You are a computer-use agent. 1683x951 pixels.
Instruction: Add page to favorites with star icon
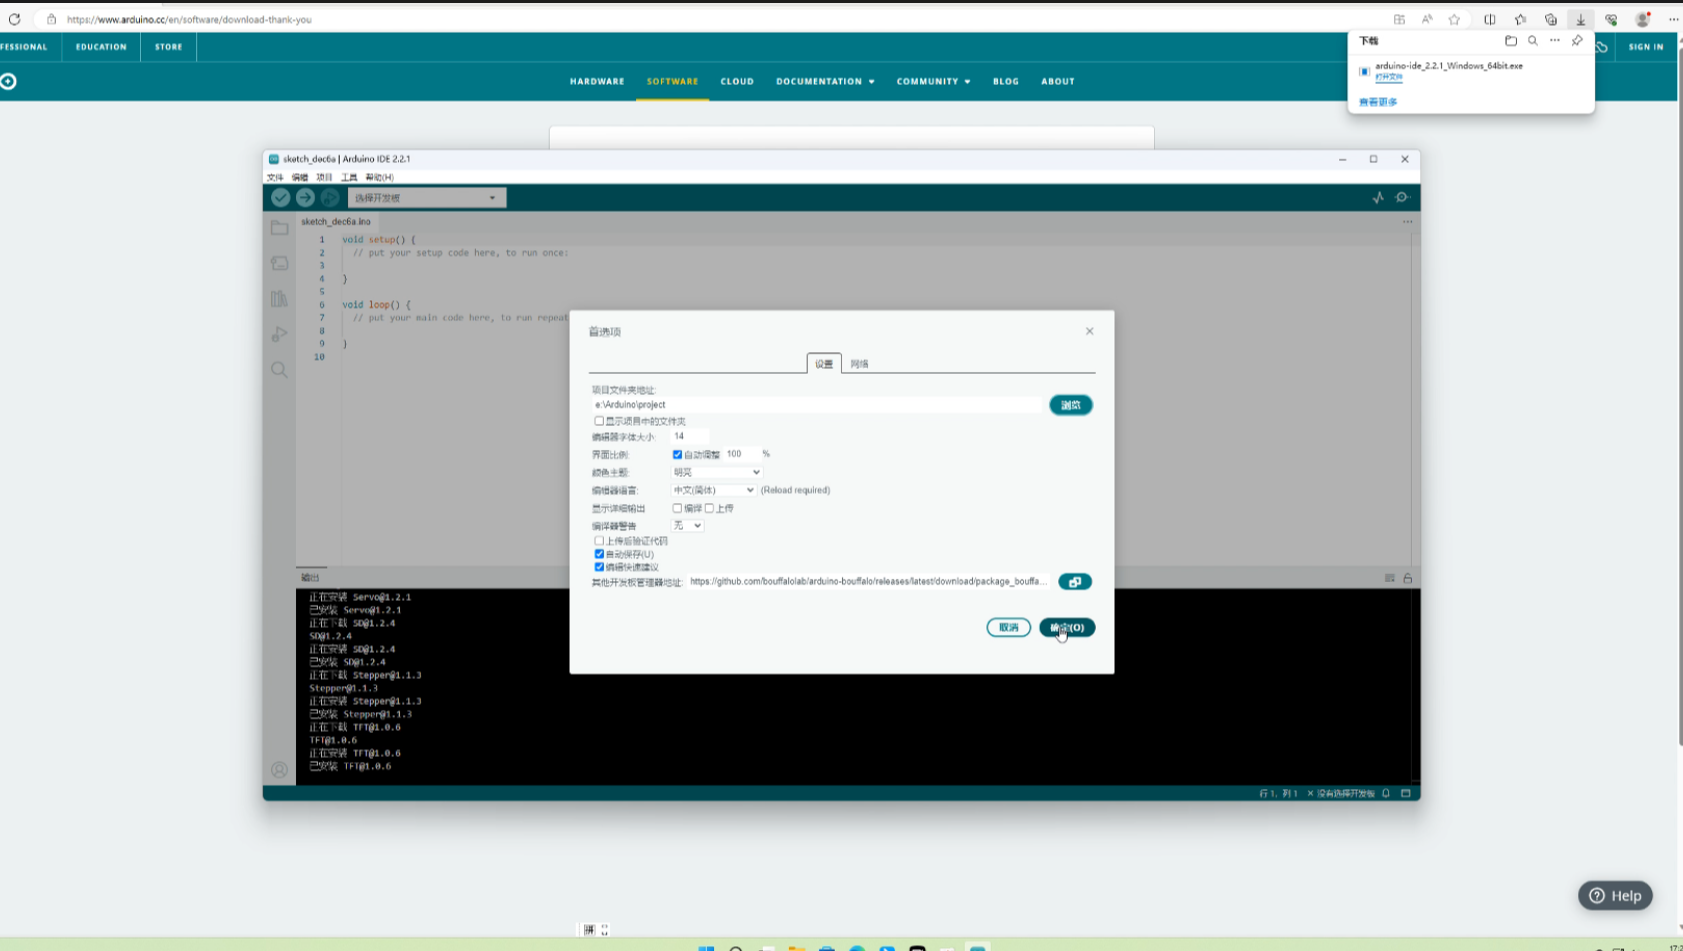1455,19
